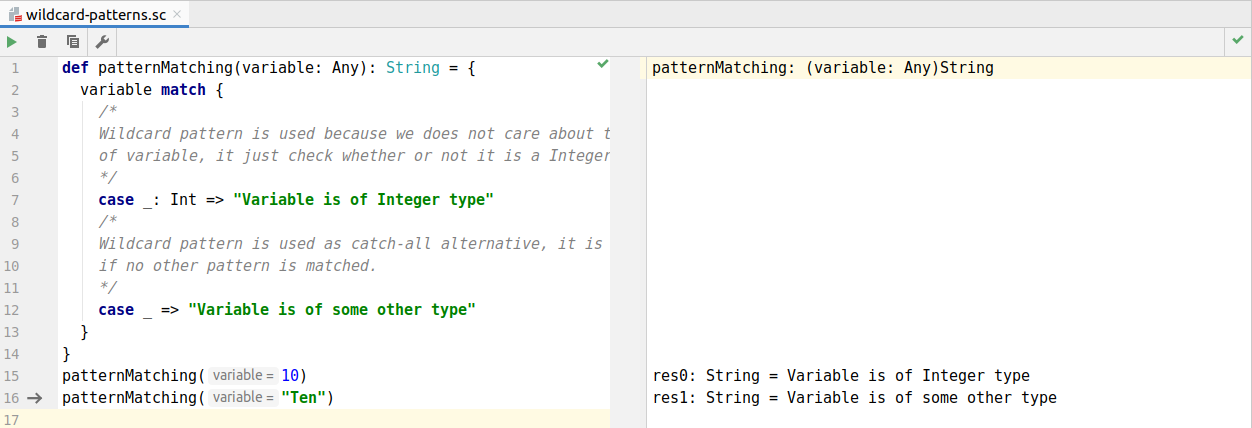The image size is (1252, 428).
Task: Click the 'variable =' hint on line 15
Action: pyautogui.click(x=242, y=376)
